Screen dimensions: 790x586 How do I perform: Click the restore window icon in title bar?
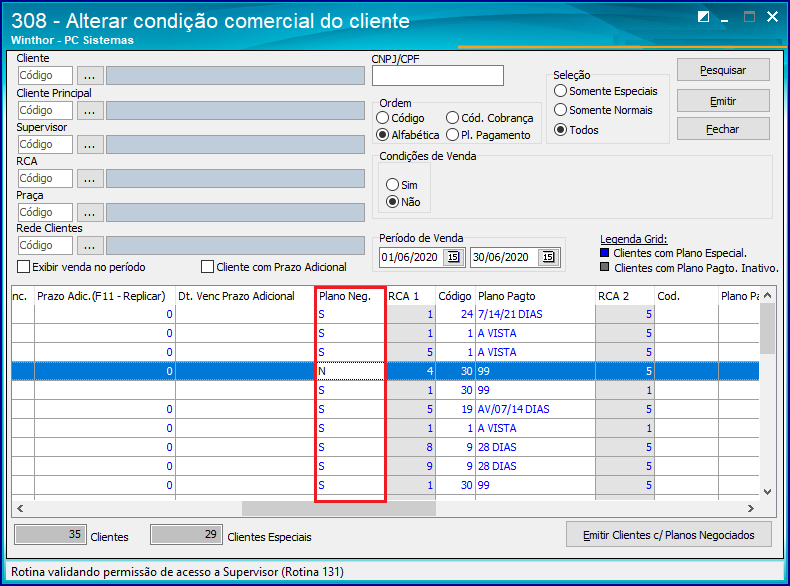[x=703, y=17]
